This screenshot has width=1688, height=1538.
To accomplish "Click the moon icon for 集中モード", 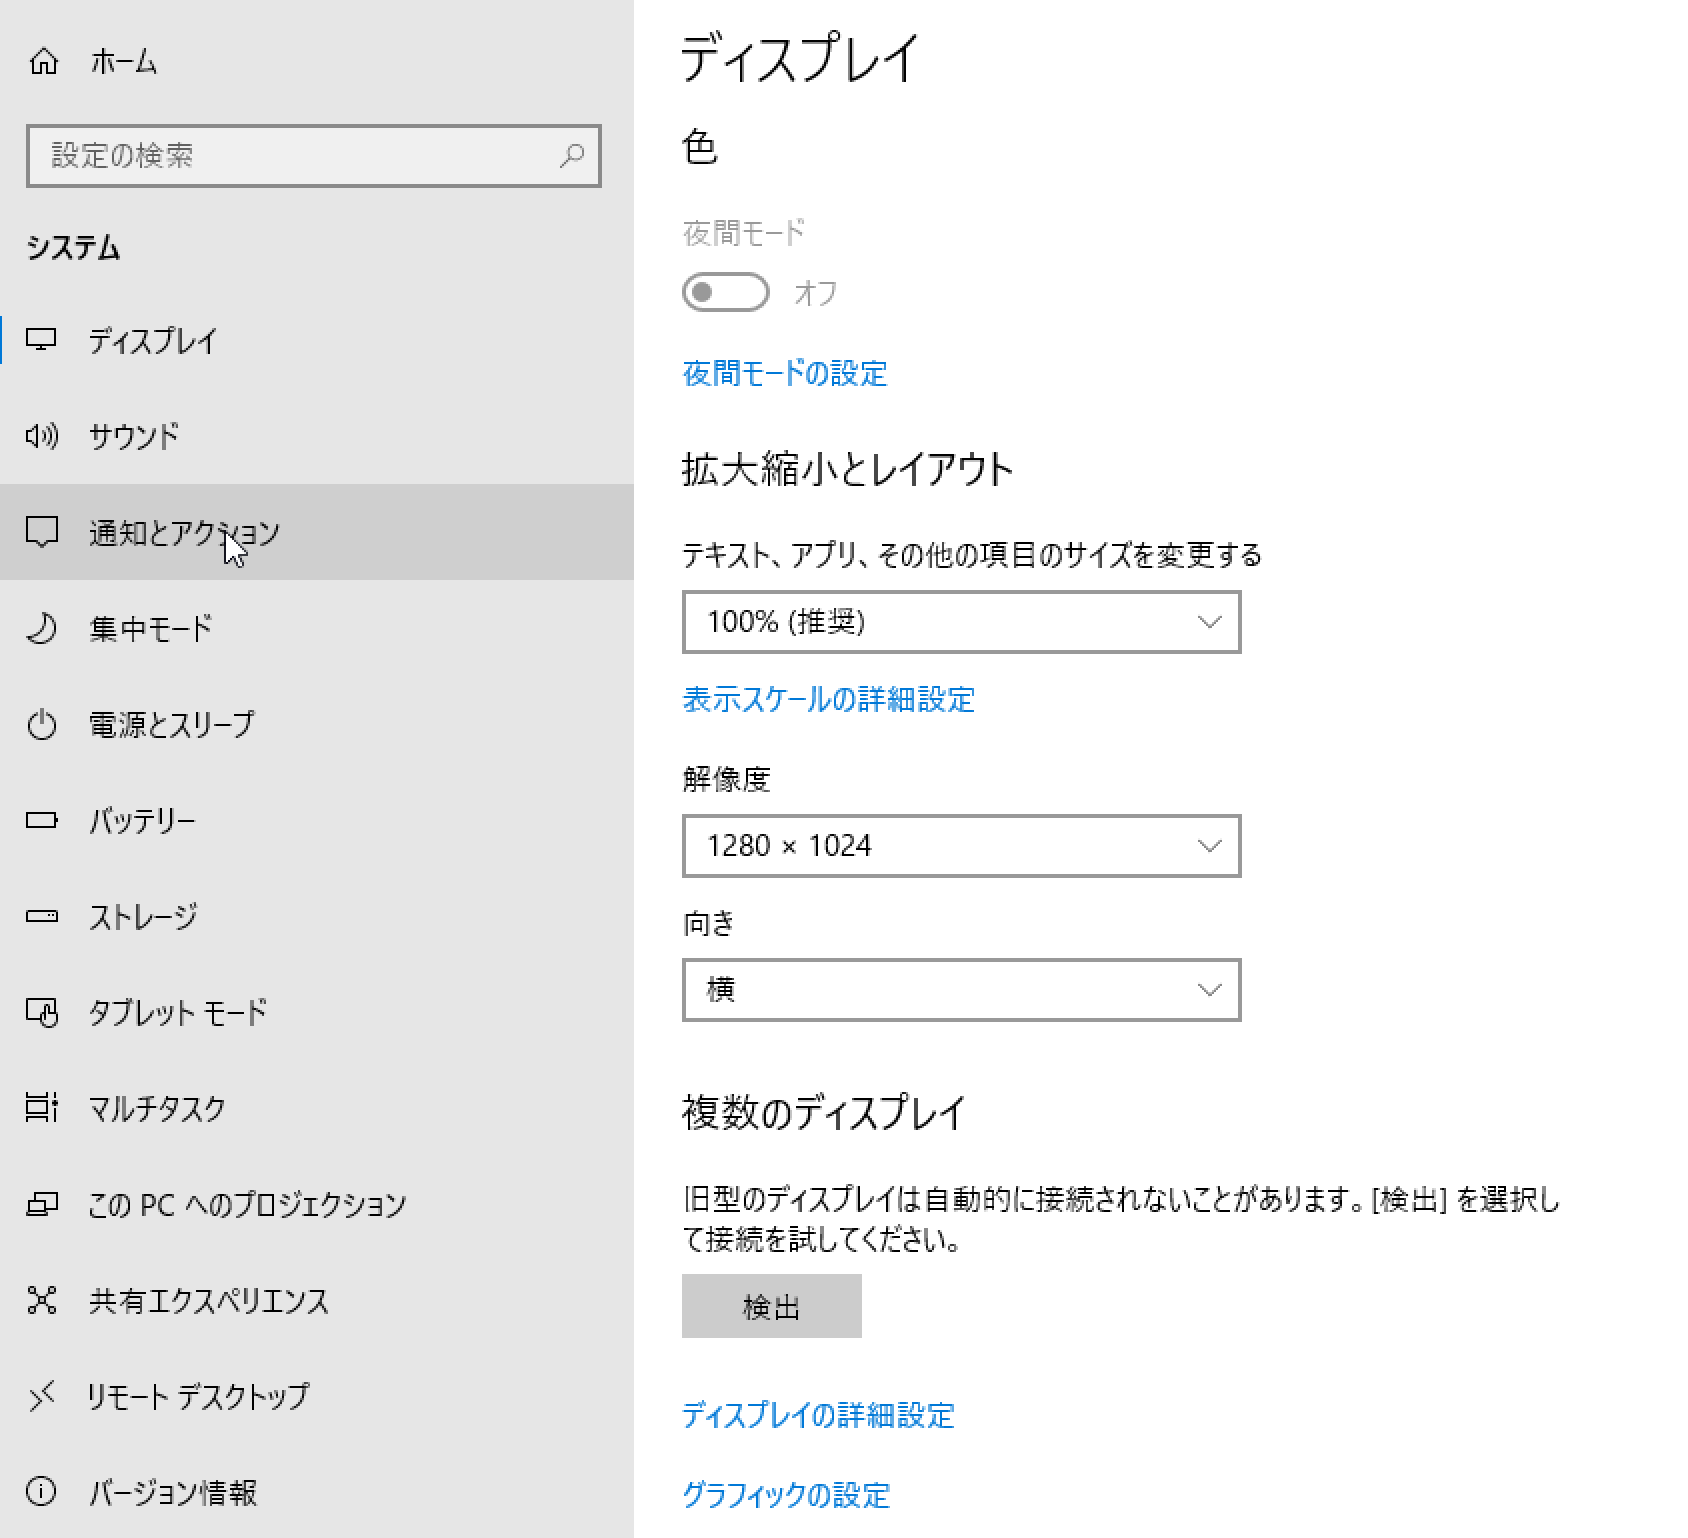I will pos(41,628).
